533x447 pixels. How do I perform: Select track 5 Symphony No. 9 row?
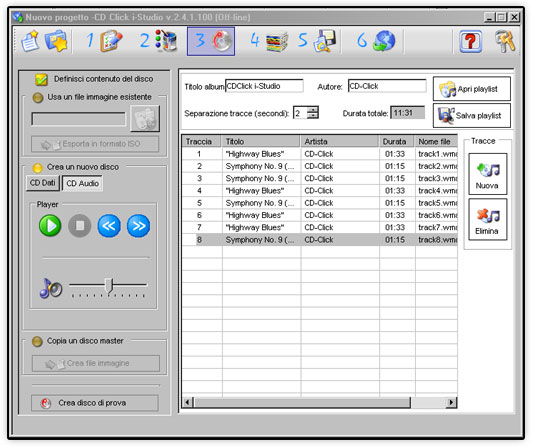coord(320,203)
